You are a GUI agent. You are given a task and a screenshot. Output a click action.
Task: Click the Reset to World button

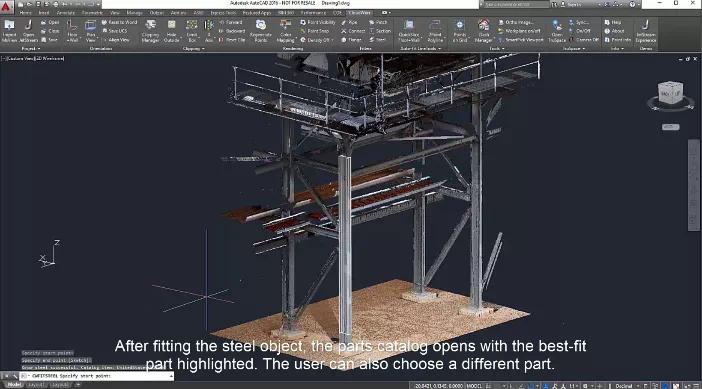point(120,22)
